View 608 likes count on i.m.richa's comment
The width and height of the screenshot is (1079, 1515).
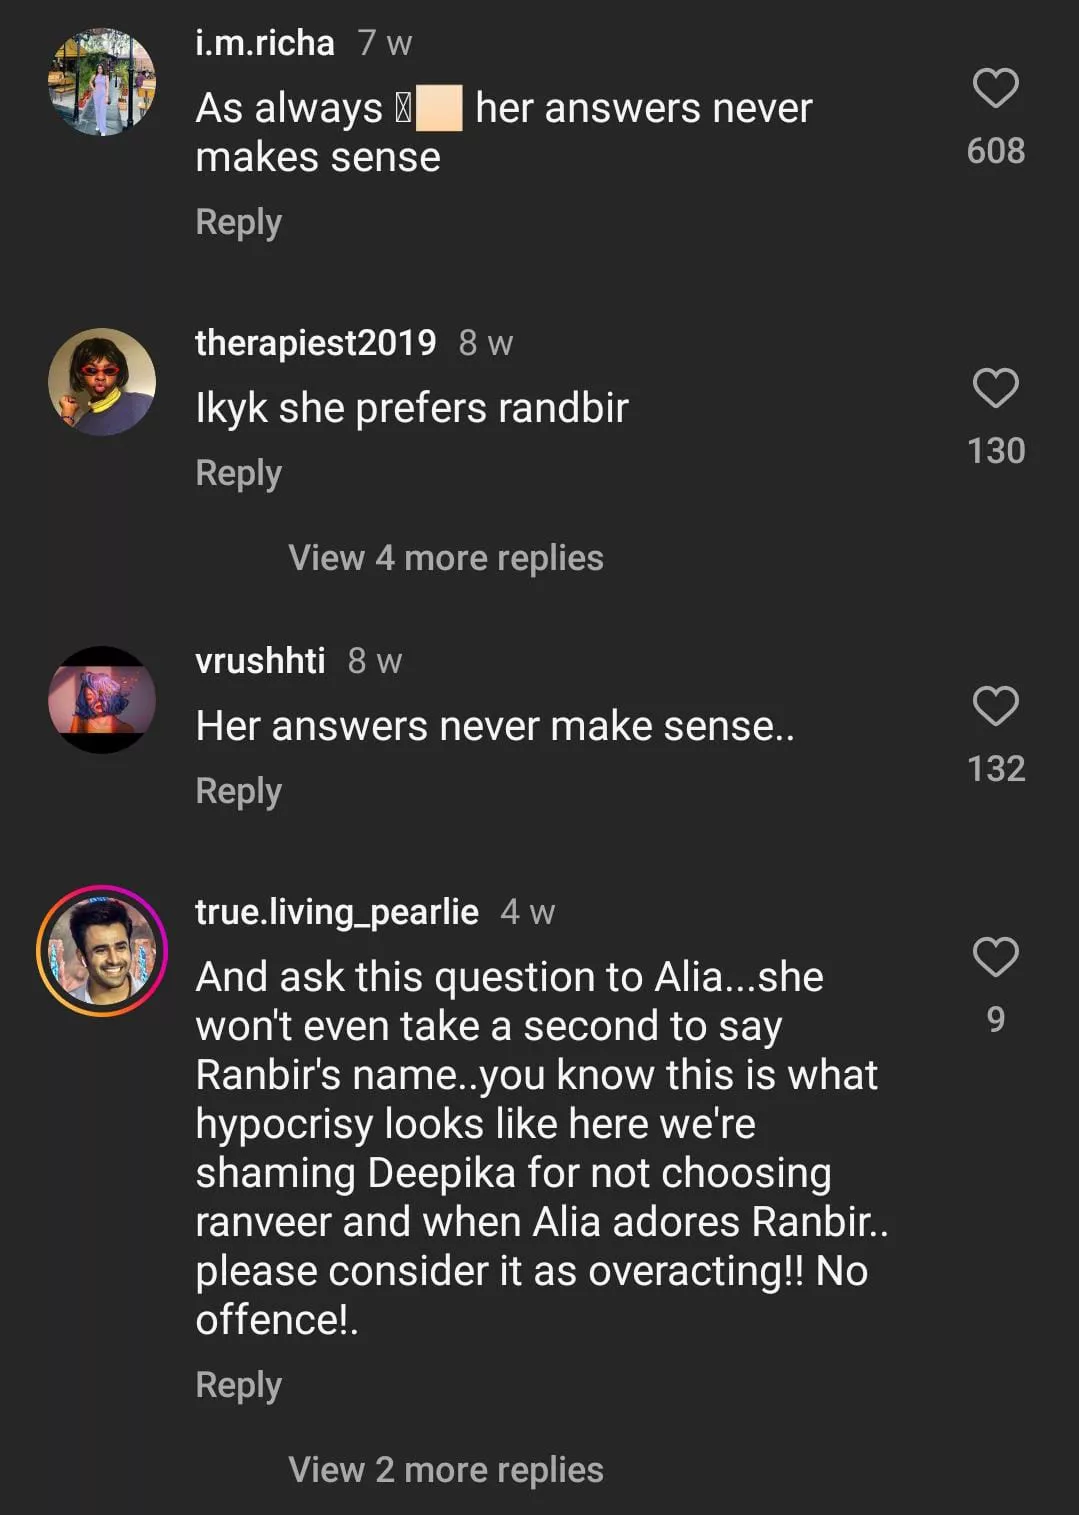coord(995,151)
